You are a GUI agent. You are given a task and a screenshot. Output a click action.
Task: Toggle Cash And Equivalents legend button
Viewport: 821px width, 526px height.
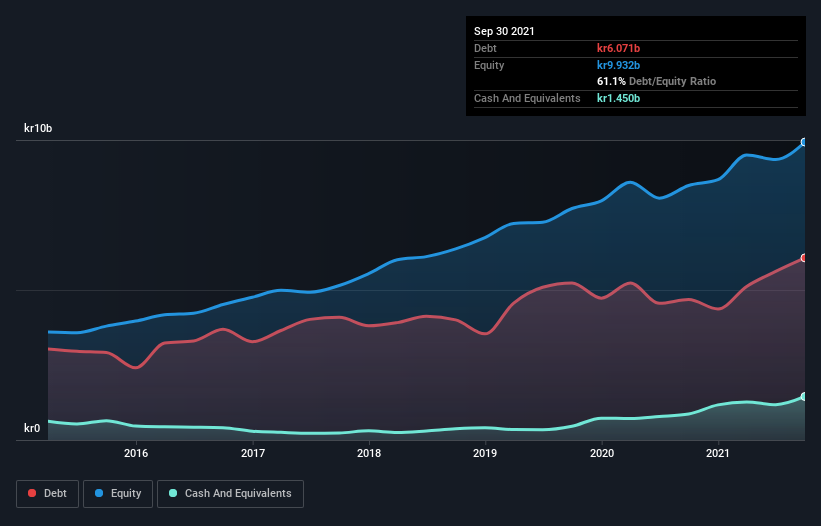[x=230, y=494]
